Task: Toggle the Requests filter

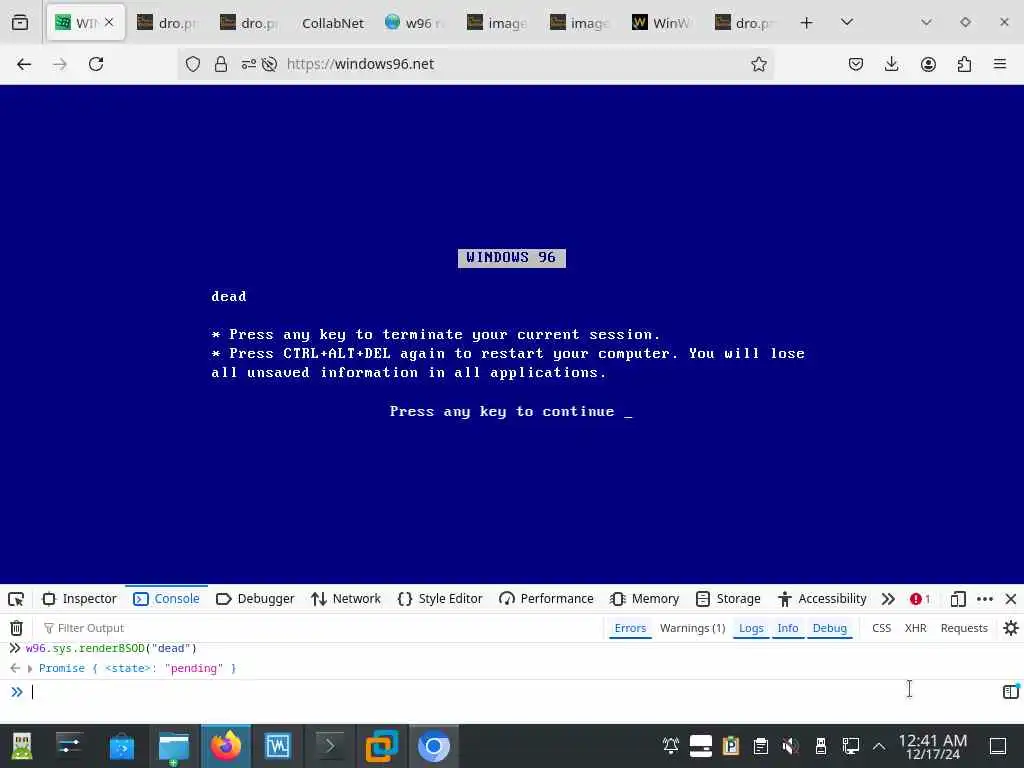Action: [964, 628]
